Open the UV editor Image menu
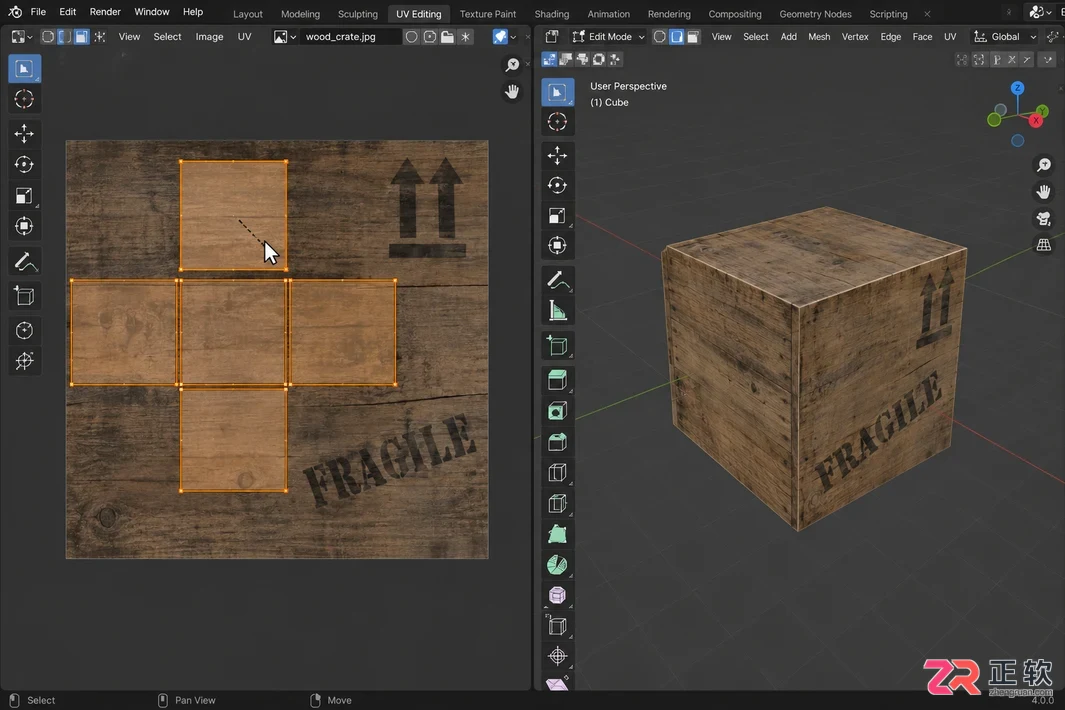This screenshot has height=710, width=1065. point(209,37)
